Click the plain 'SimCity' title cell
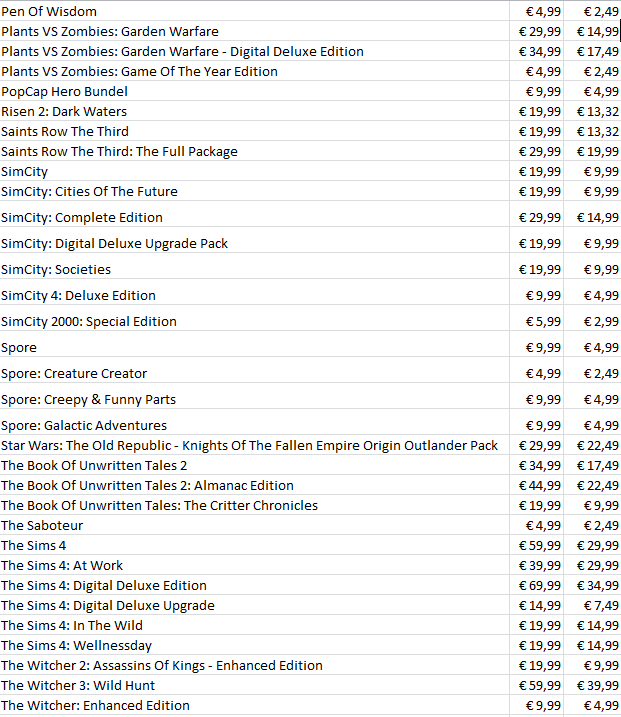Image resolution: width=621 pixels, height=717 pixels. 255,171
